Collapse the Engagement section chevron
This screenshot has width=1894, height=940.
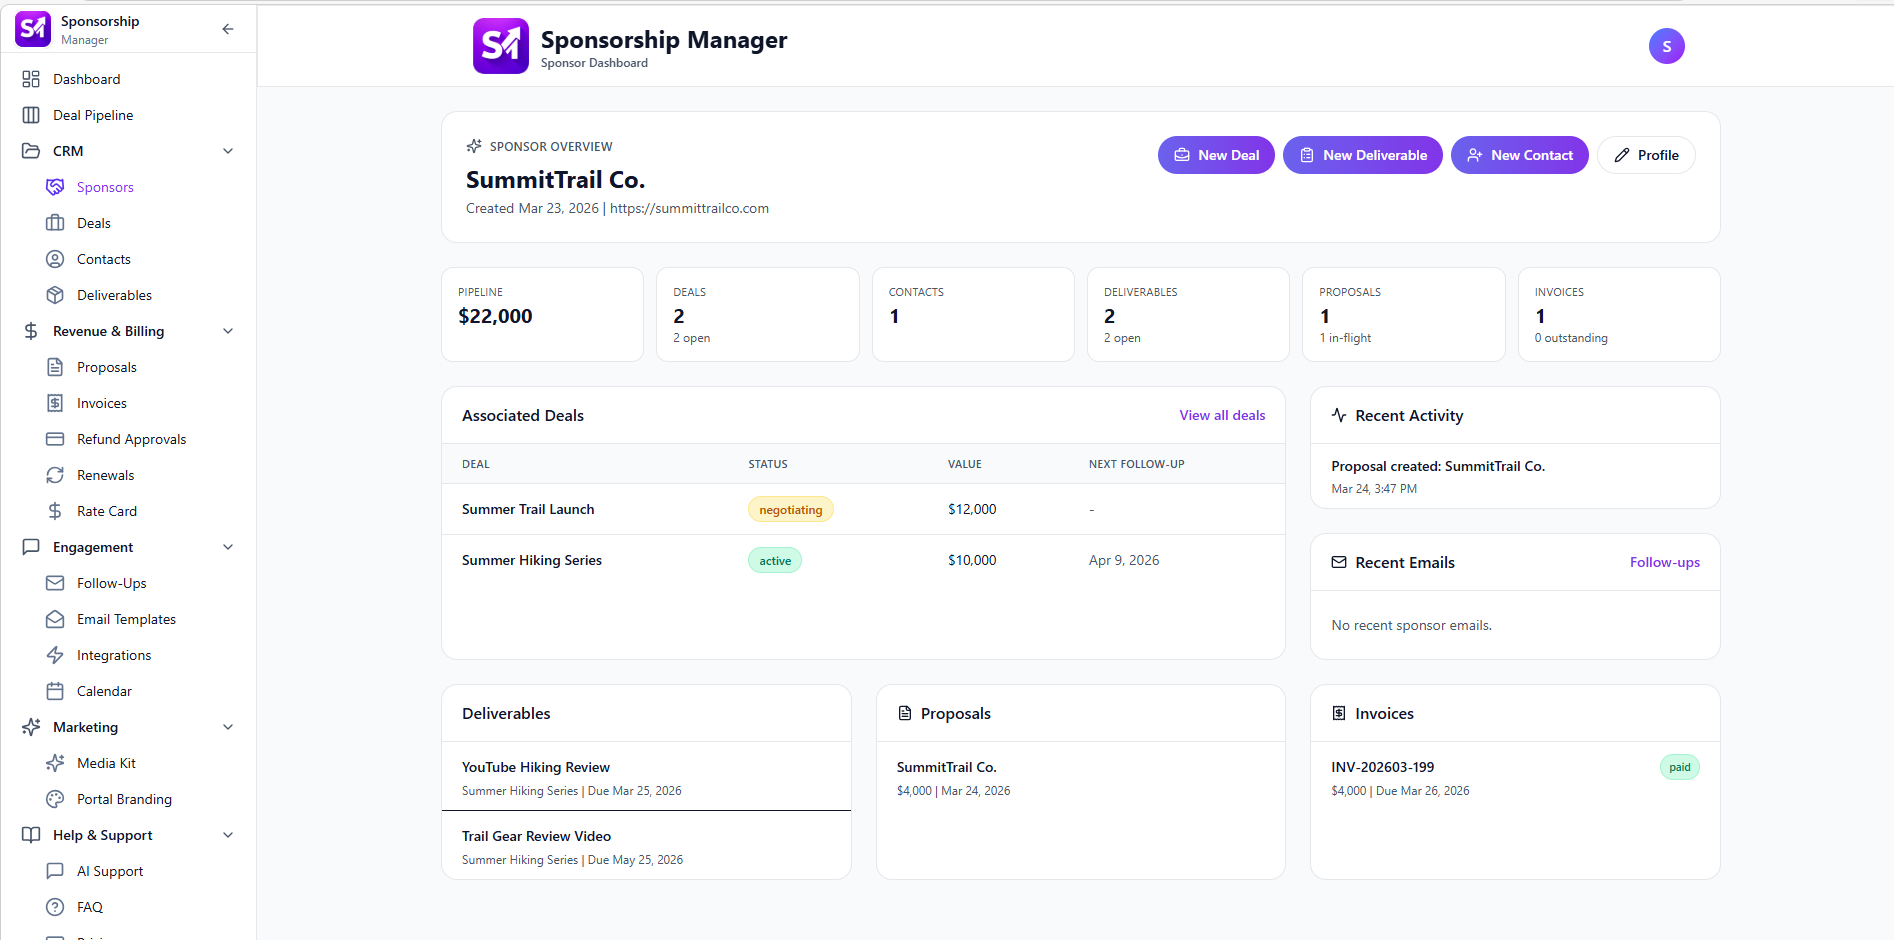click(x=228, y=547)
